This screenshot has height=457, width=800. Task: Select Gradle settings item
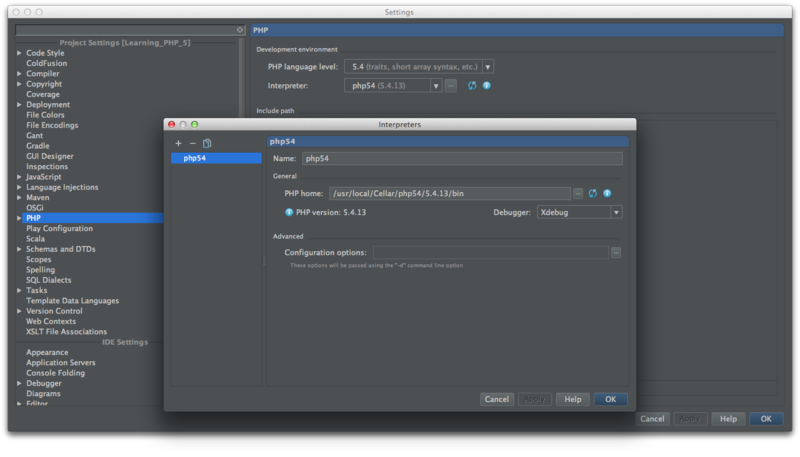pyautogui.click(x=38, y=146)
